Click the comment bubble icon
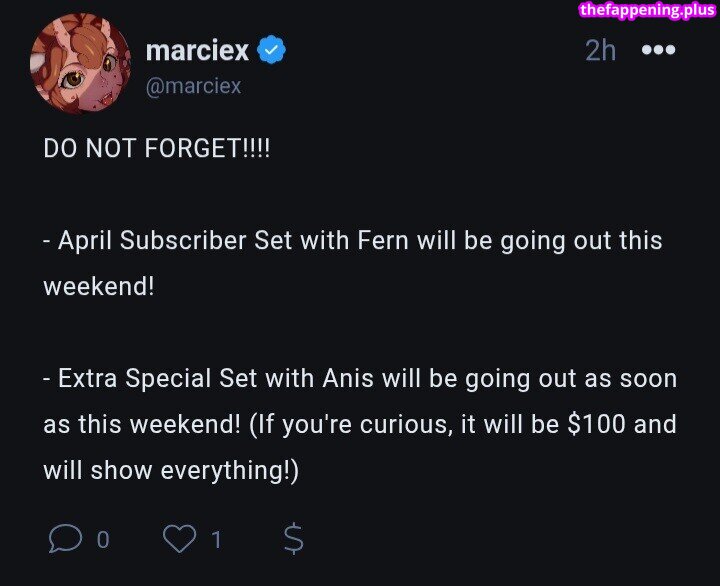 pos(65,539)
